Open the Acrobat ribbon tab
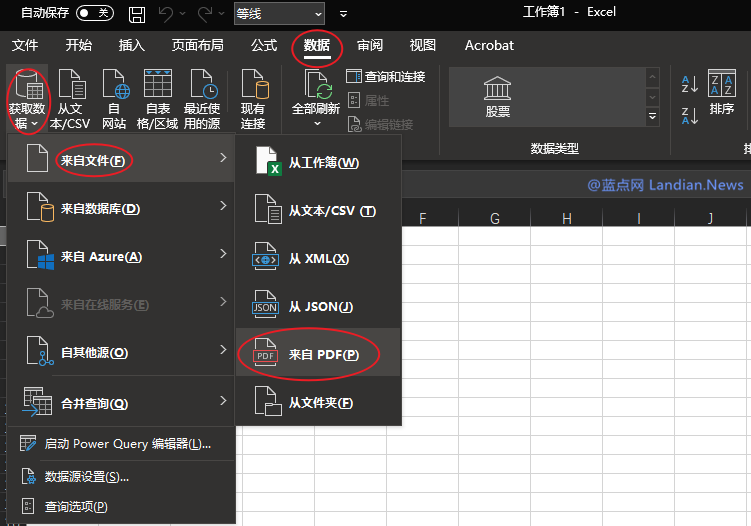The image size is (751, 526). click(x=489, y=45)
